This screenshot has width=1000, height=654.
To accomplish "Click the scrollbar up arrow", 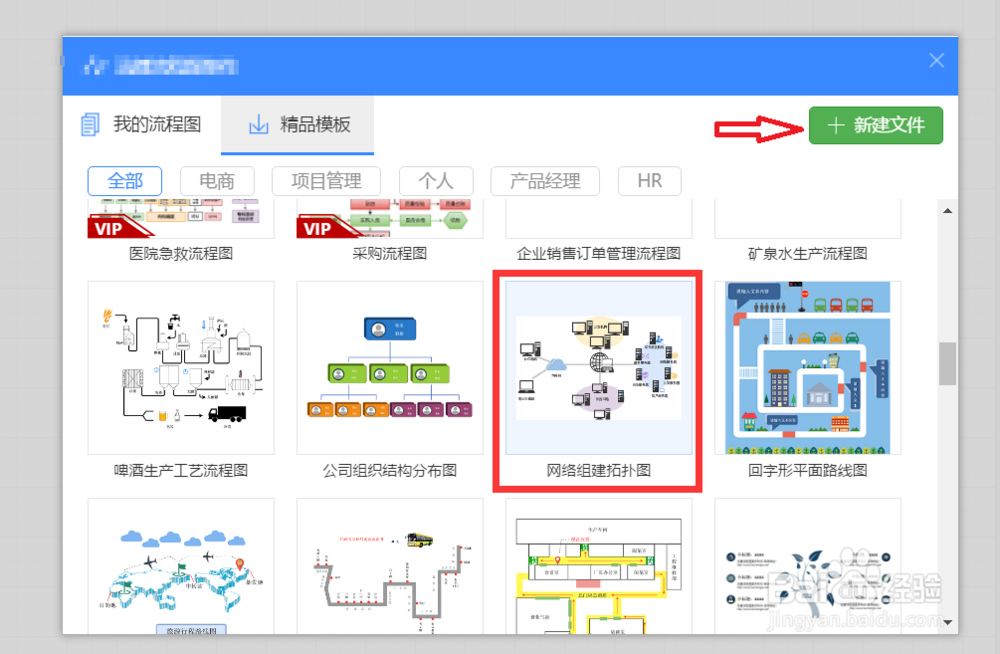I will (x=947, y=210).
